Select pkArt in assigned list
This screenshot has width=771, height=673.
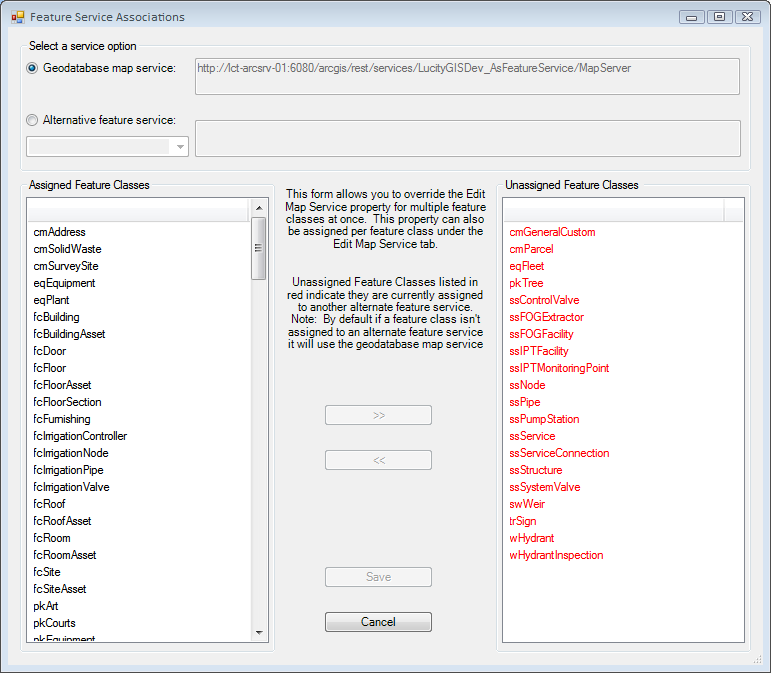[x=46, y=606]
